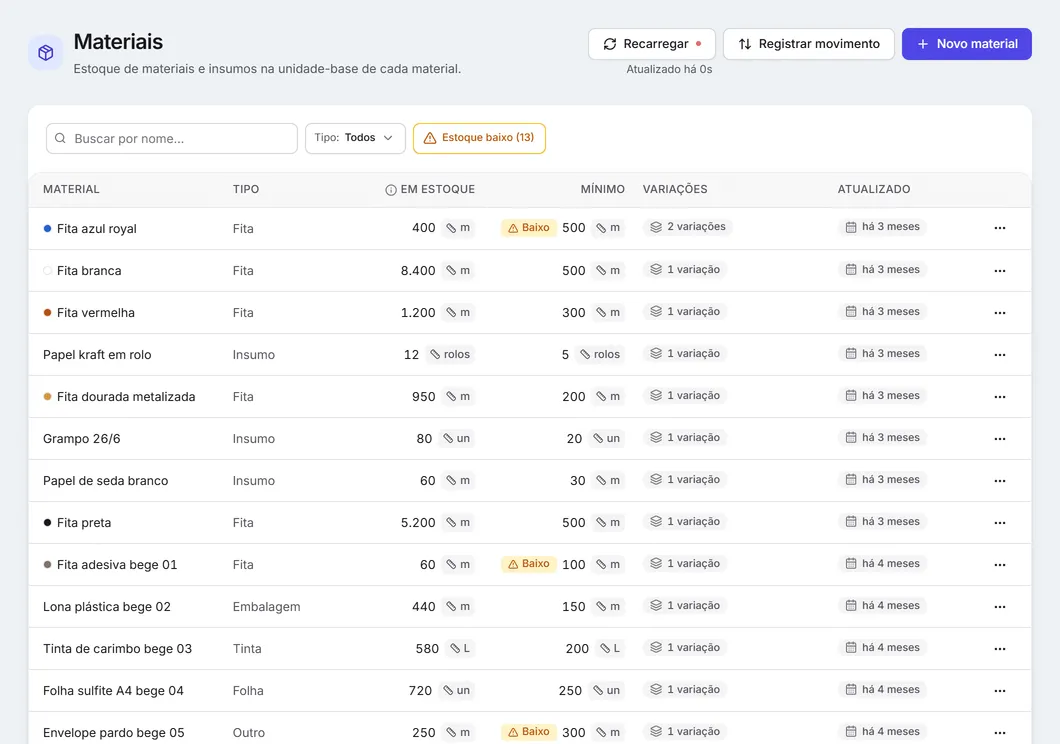Open the actions menu for Papel de seda branco

(x=1000, y=480)
